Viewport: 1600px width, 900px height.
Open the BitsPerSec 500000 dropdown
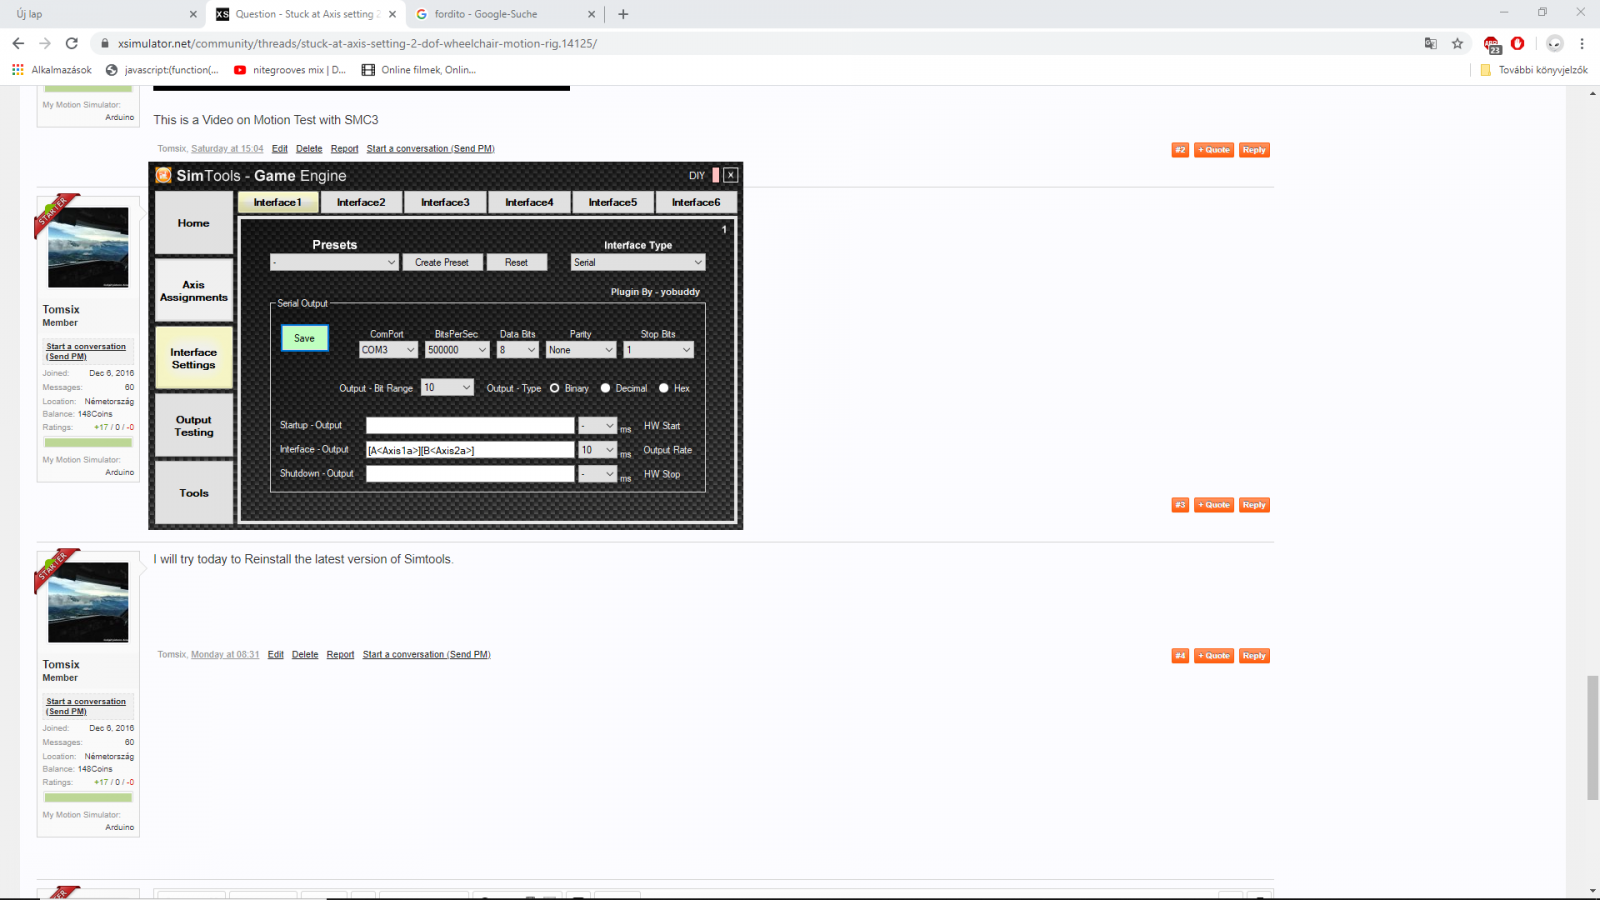pos(458,350)
